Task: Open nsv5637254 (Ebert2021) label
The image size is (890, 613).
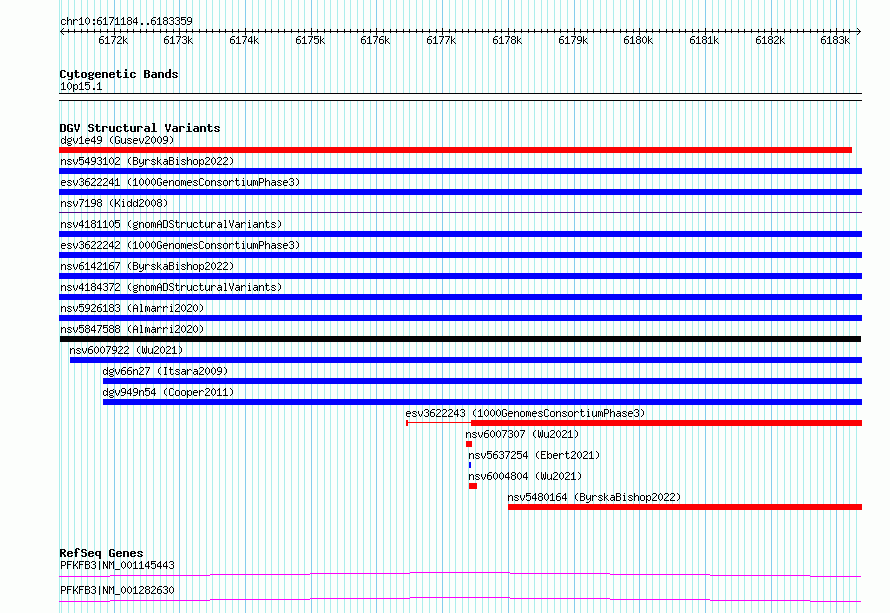Action: (x=534, y=455)
